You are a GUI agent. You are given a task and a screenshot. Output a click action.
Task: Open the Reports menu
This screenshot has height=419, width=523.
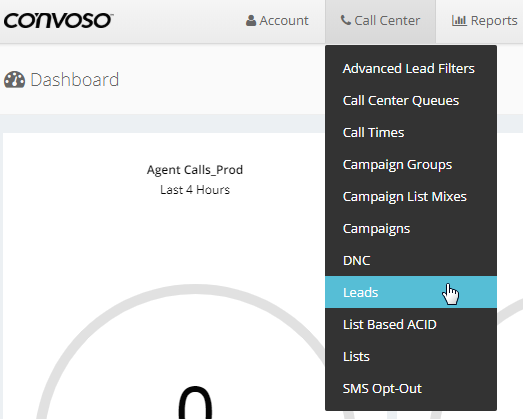click(x=484, y=21)
